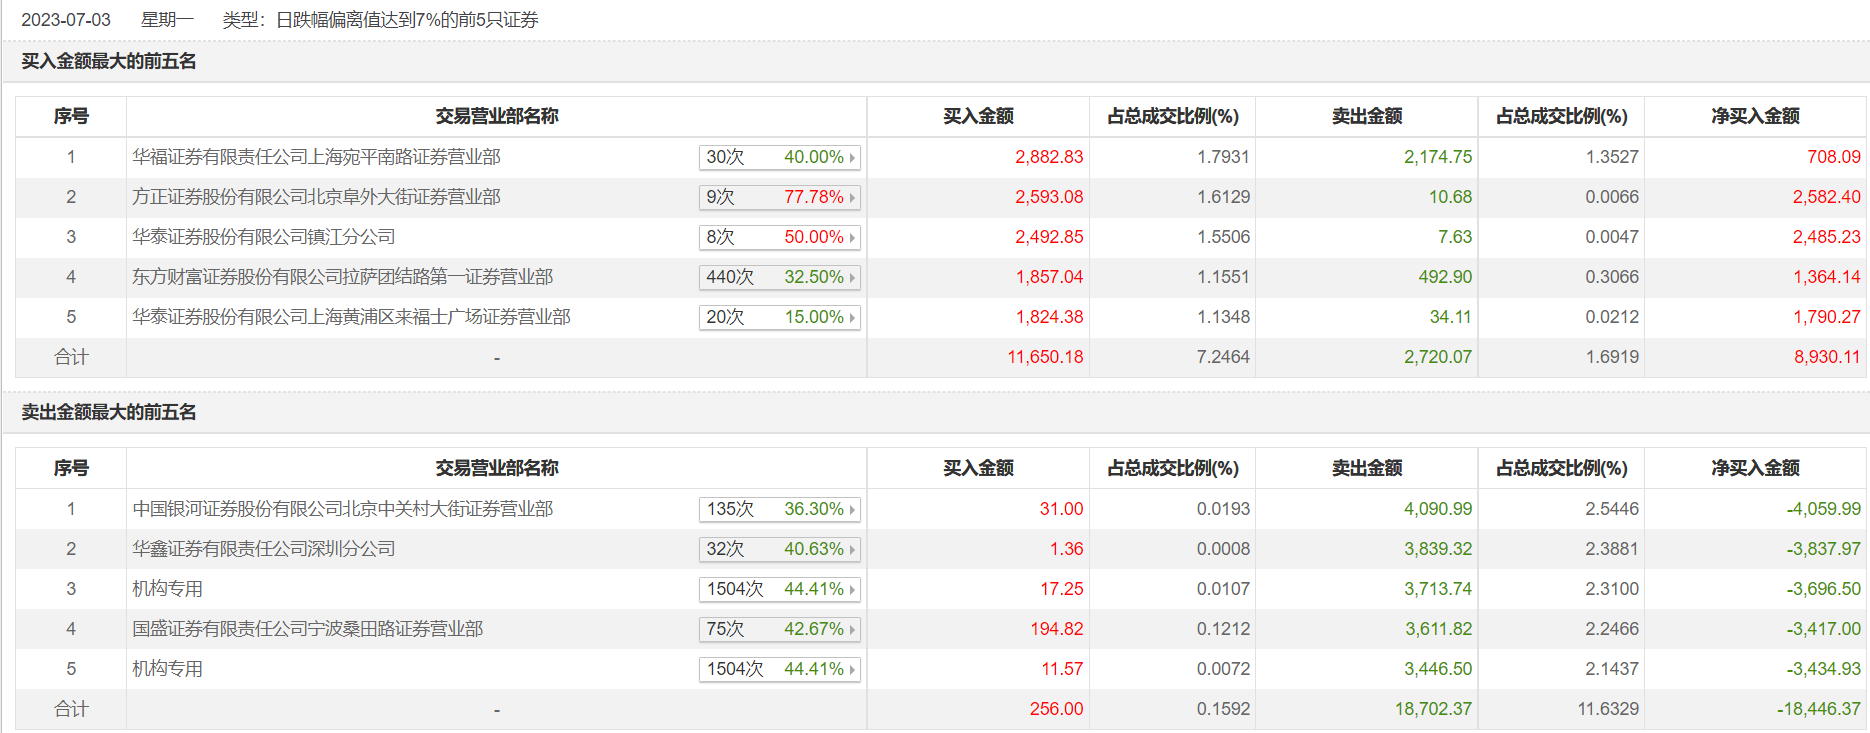Select buy amount 2,593.08
The image size is (1870, 733).
tap(1049, 197)
